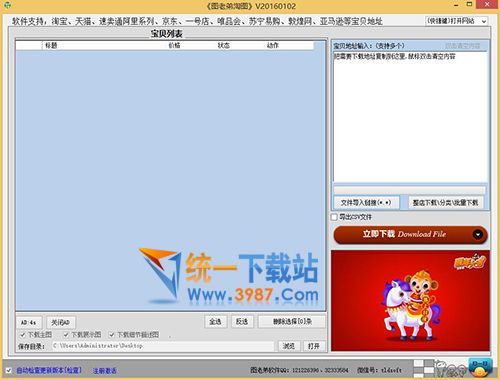Click the cartoon face icon in bottom status bar

click(x=450, y=368)
